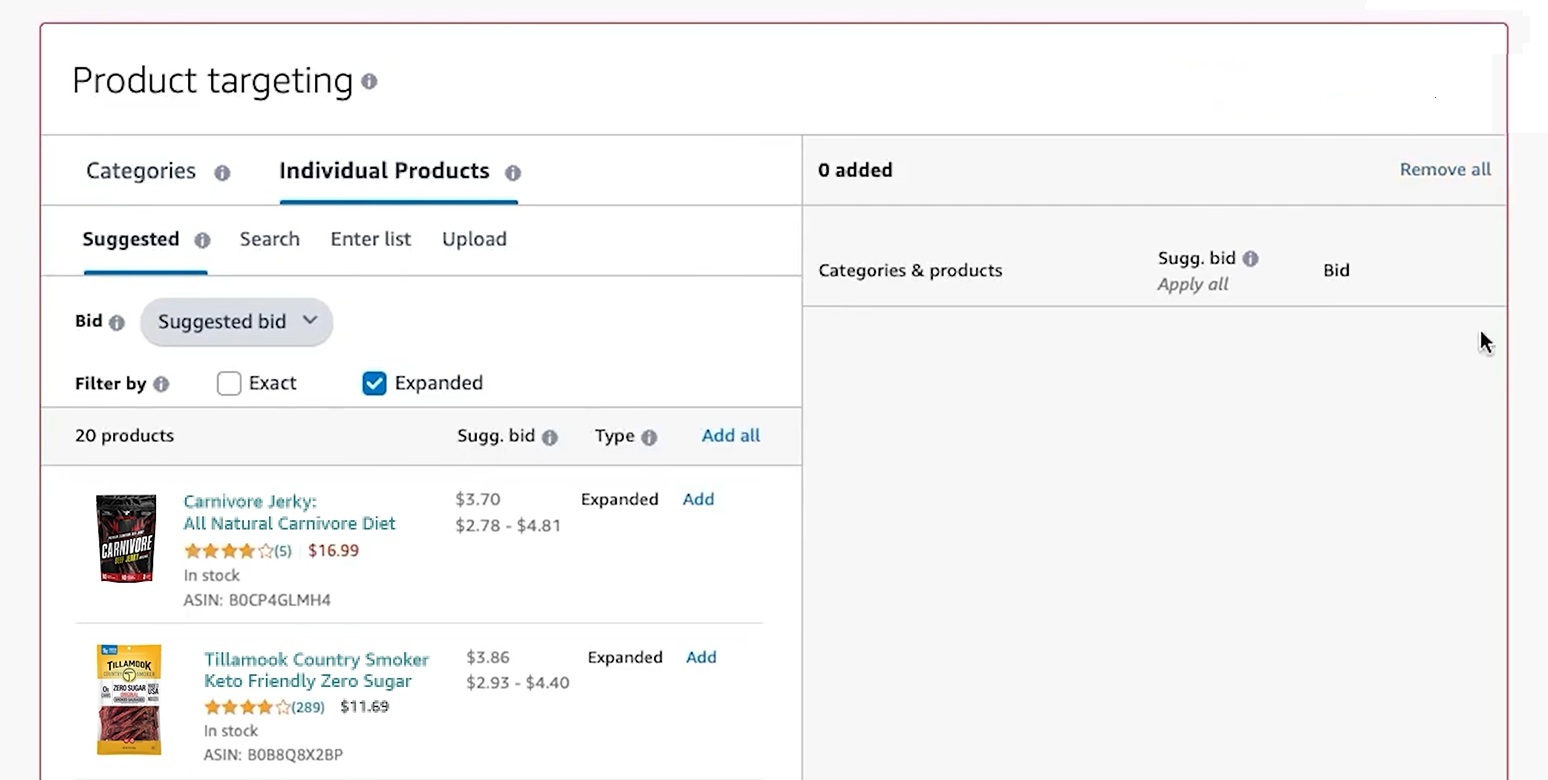Screen dimensions: 1548x780
Task: Click info icon beside Categories tab
Action: point(222,173)
